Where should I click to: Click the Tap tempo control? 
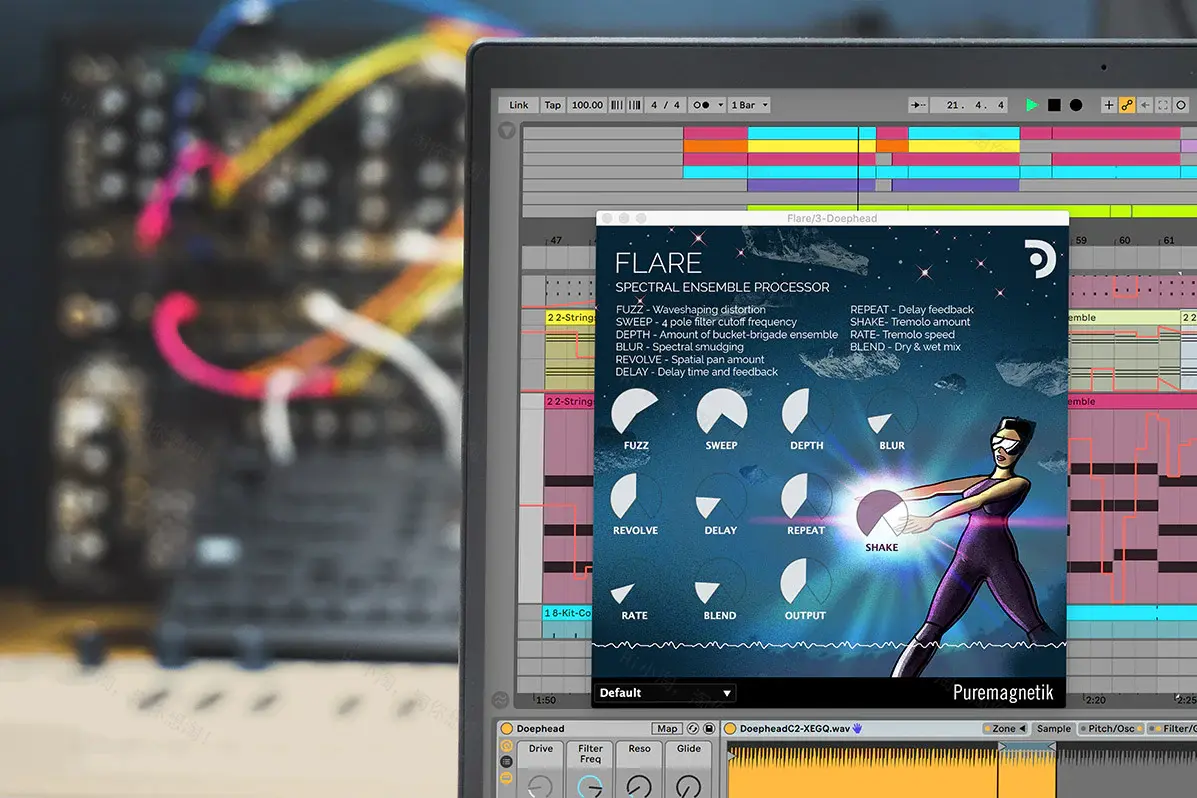tap(552, 104)
